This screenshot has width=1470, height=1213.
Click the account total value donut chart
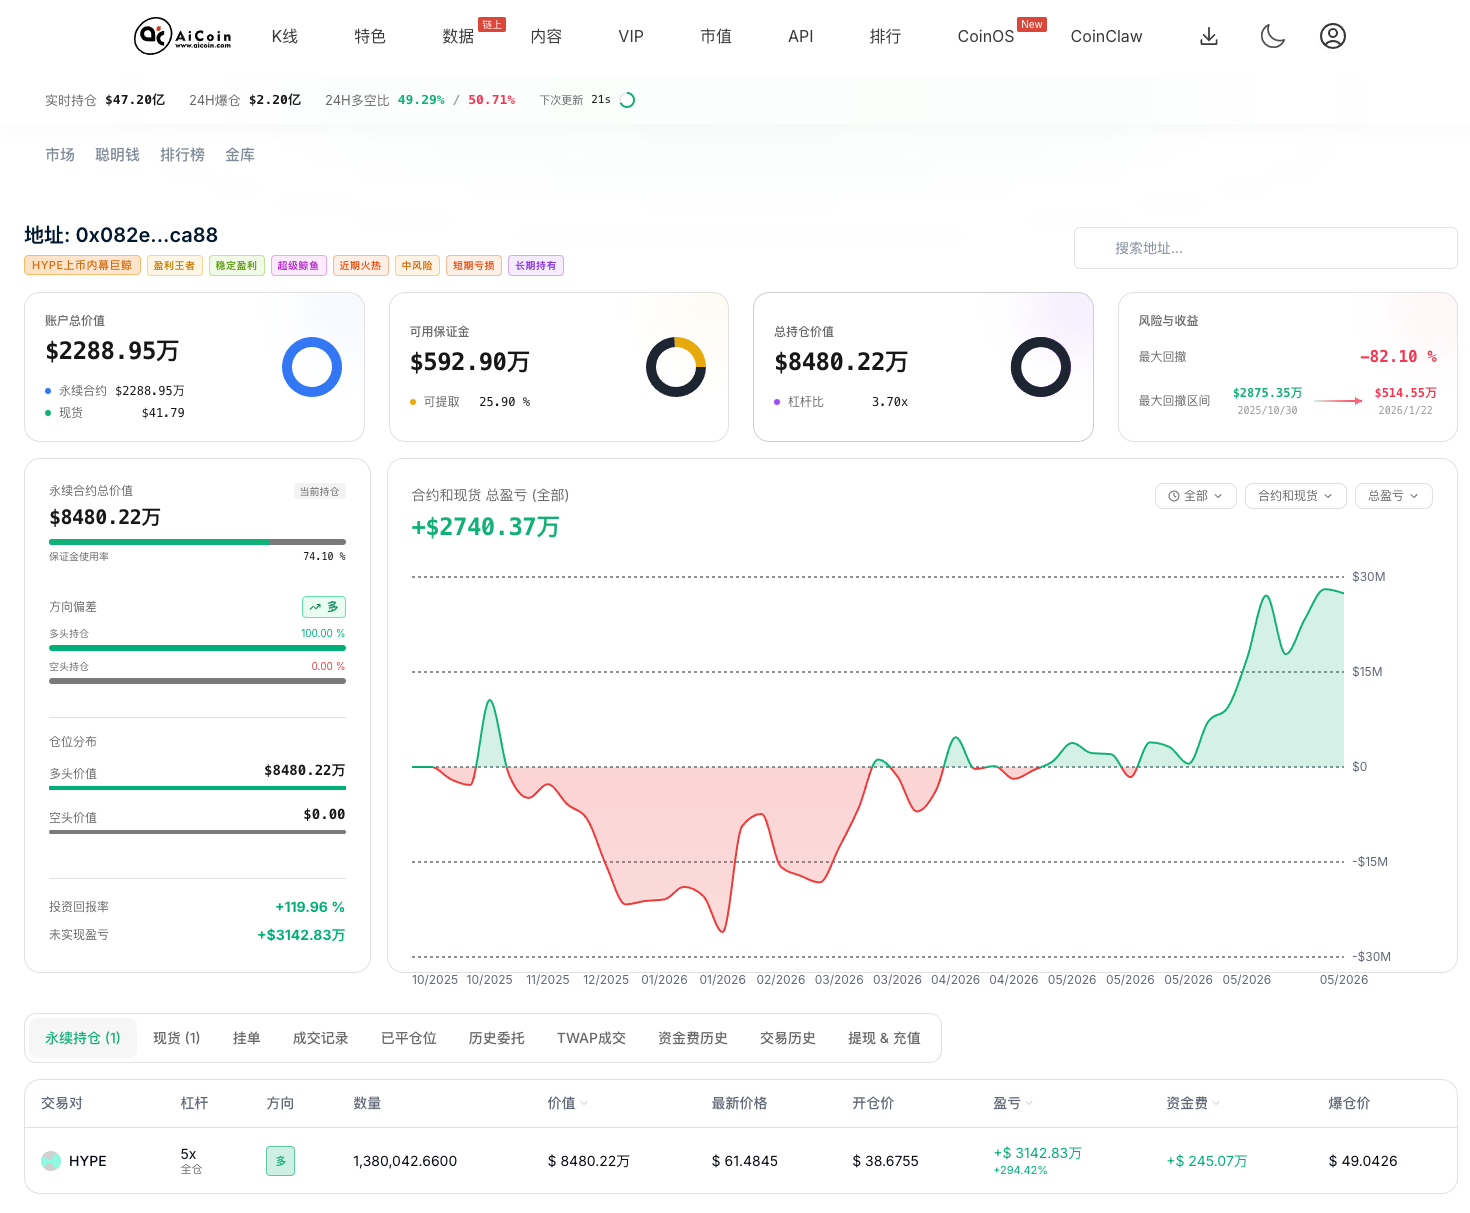(312, 367)
